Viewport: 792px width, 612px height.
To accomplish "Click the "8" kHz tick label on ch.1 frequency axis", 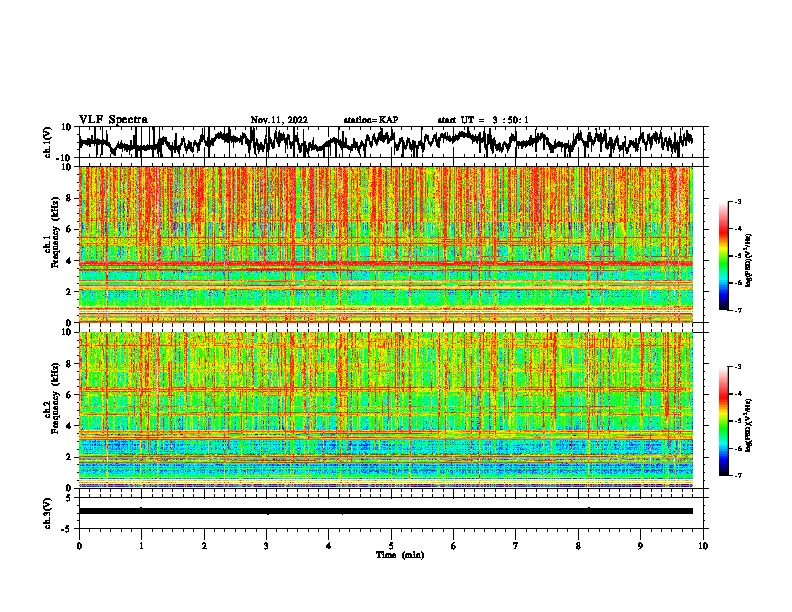I will (69, 198).
